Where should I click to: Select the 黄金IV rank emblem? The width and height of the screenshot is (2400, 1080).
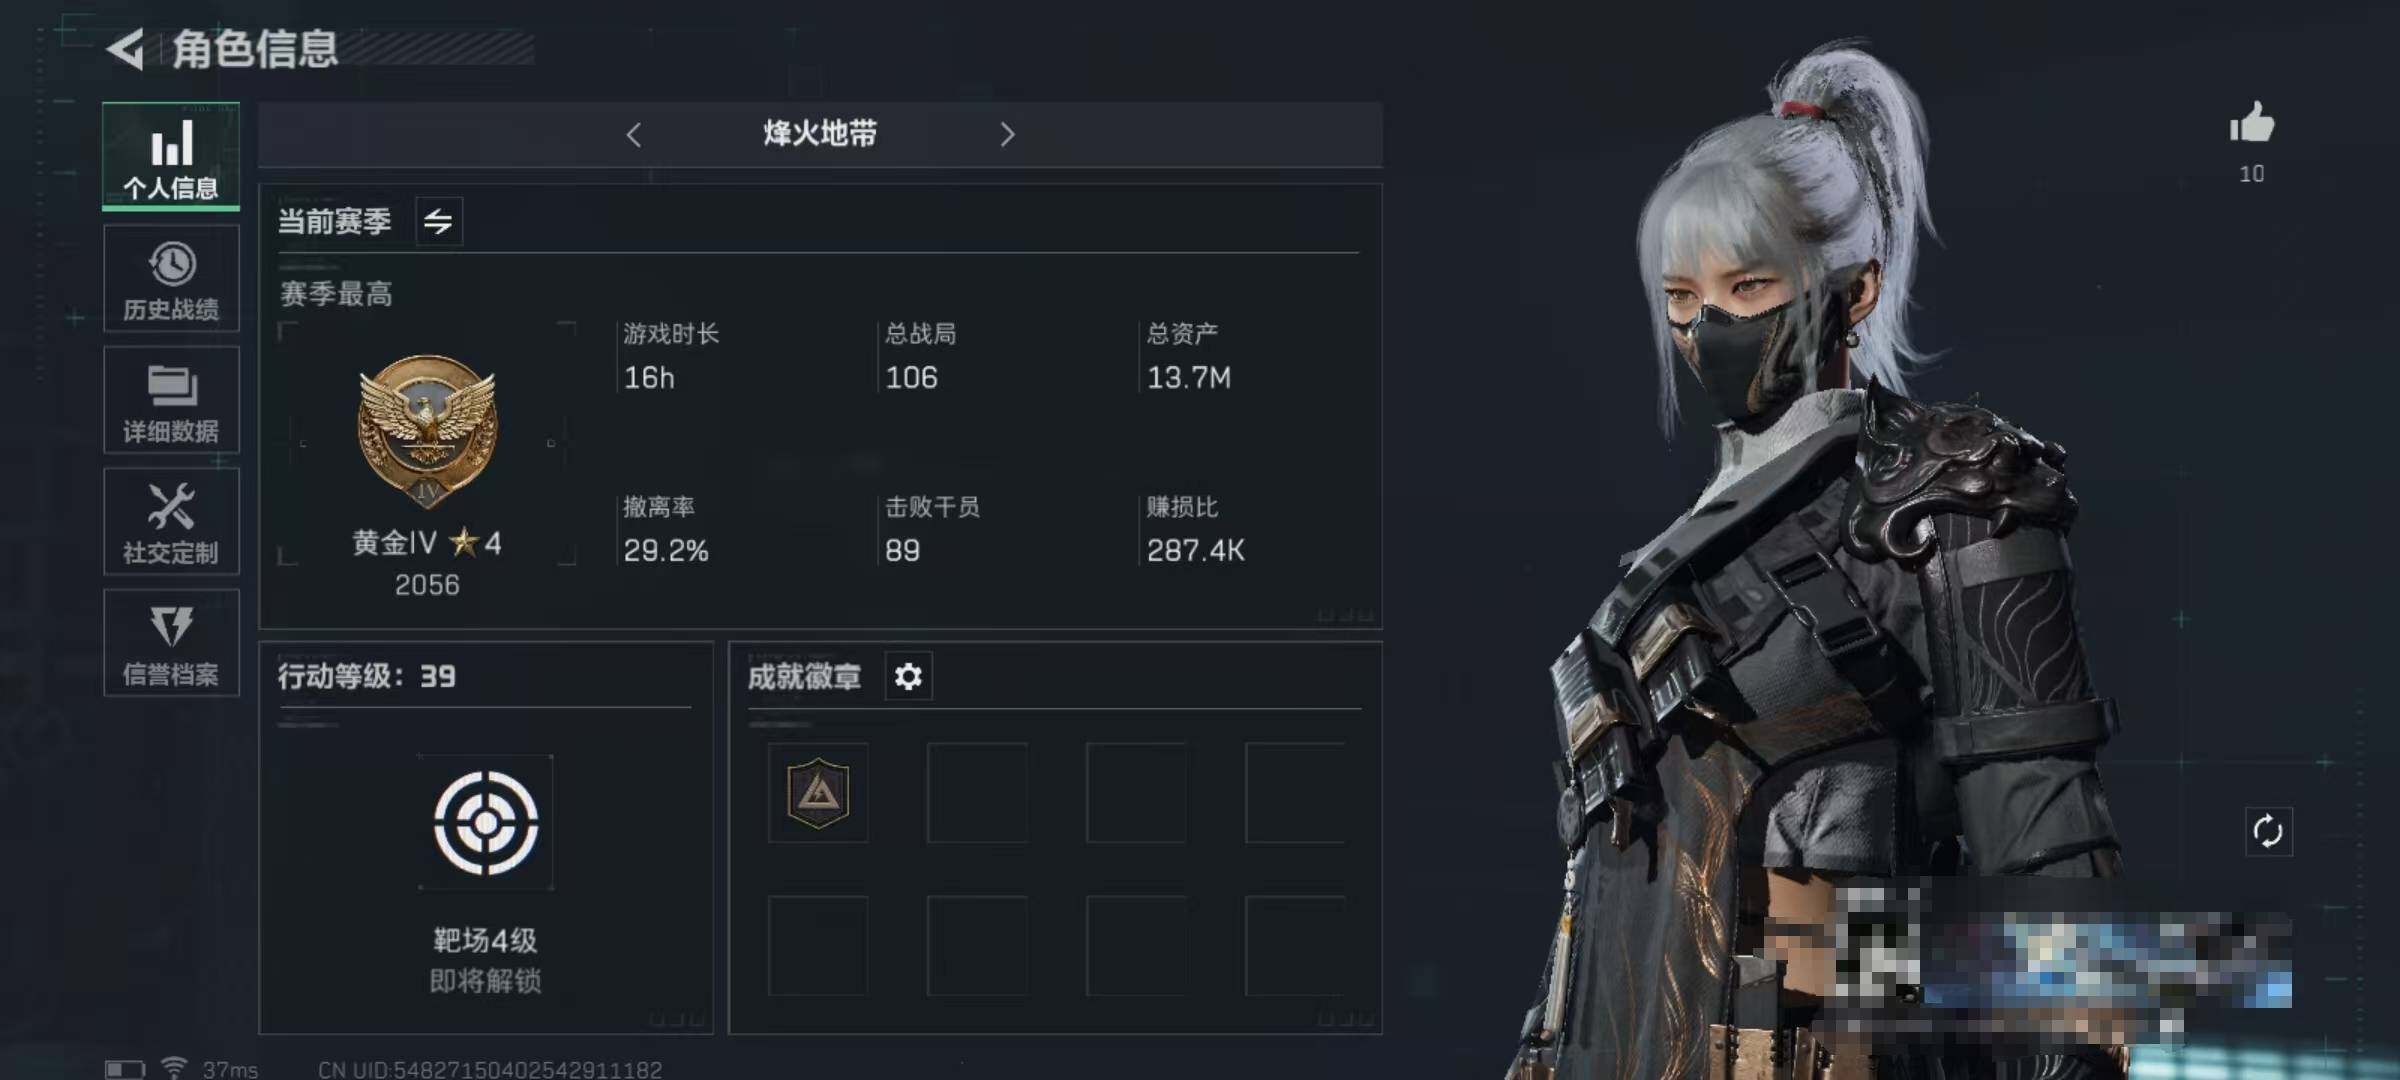[x=428, y=430]
